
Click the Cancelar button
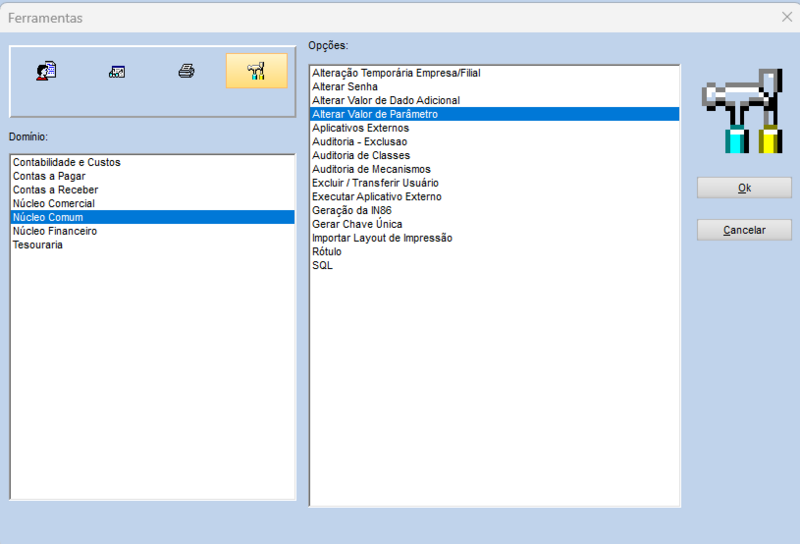coord(744,230)
